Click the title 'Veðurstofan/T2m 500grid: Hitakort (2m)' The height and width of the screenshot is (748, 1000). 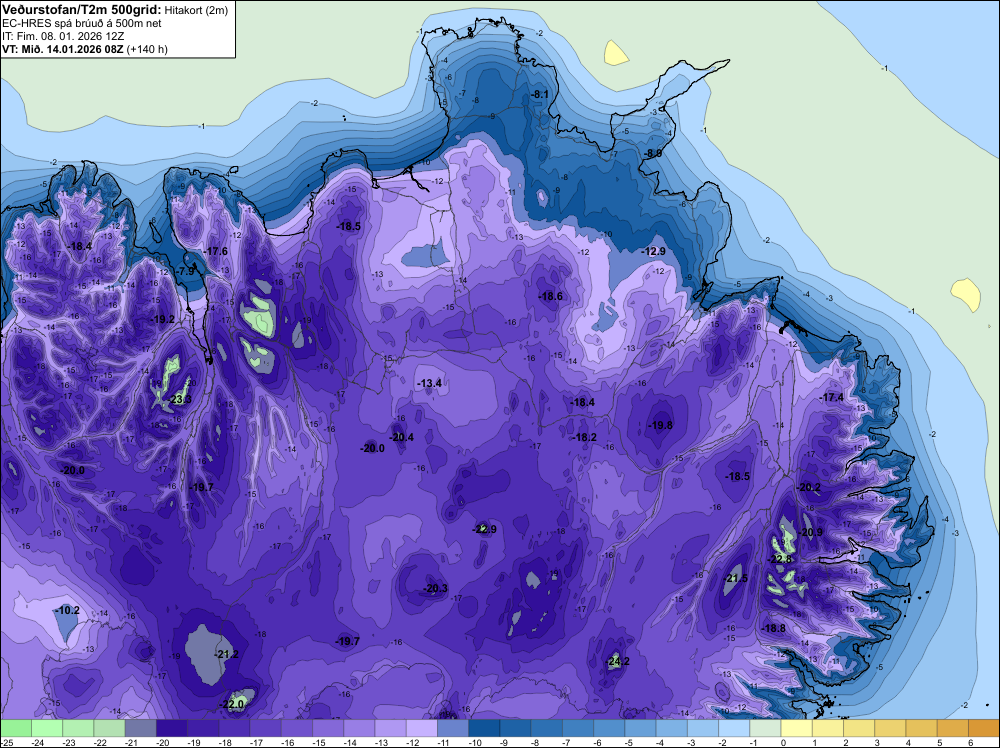(x=115, y=10)
